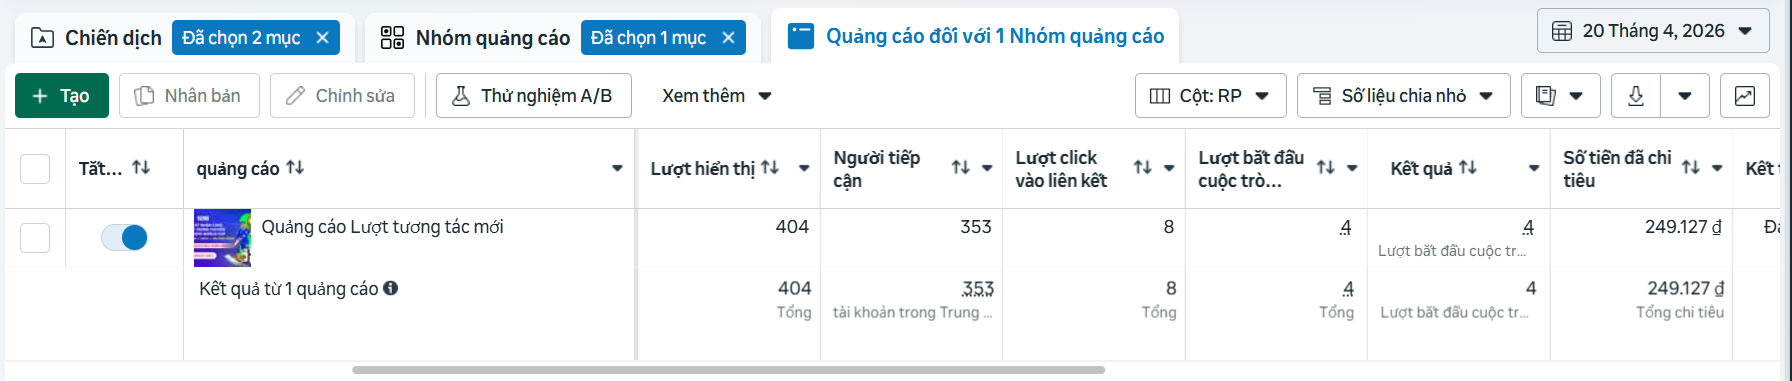Sort by Lượt hiển thị column arrows
The width and height of the screenshot is (1792, 381).
770,168
